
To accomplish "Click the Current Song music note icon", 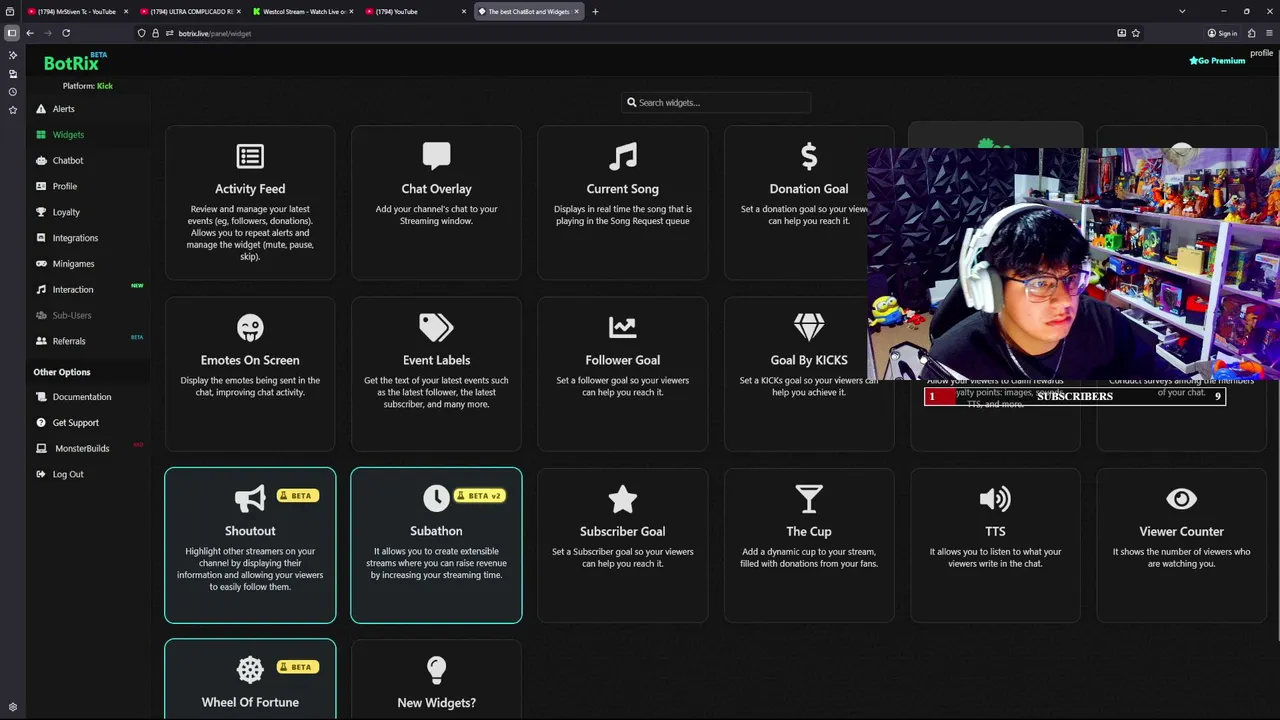I will (x=622, y=156).
